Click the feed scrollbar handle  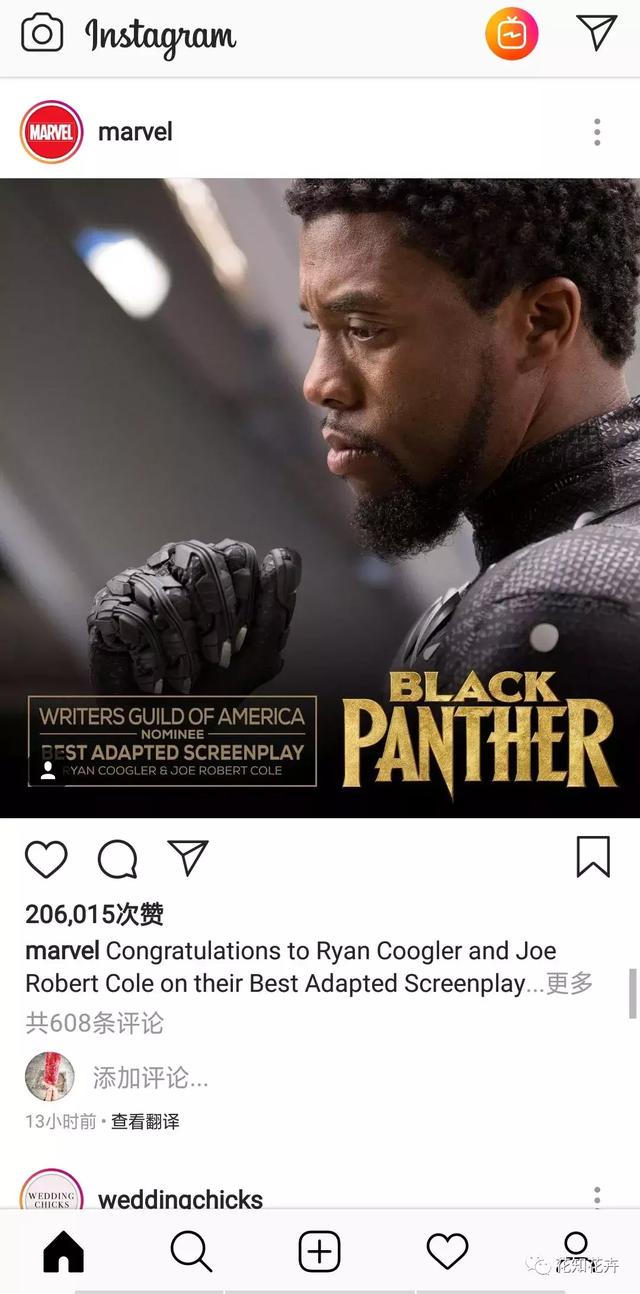[x=632, y=993]
